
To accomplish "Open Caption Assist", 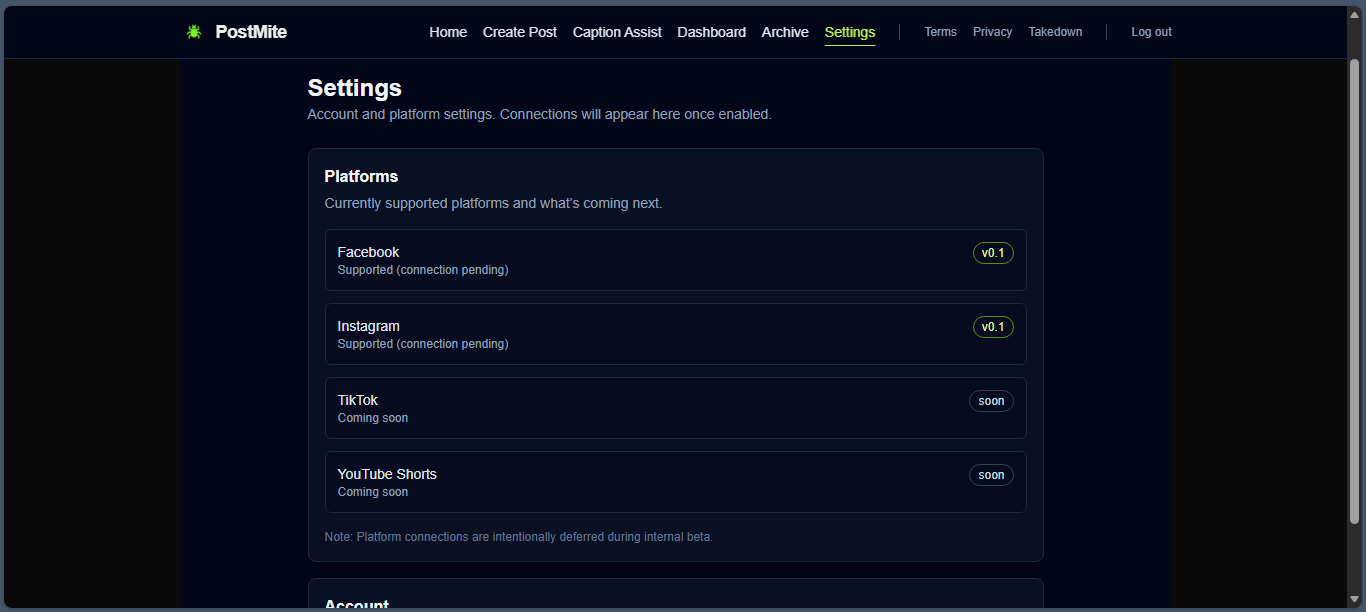I will coord(617,31).
